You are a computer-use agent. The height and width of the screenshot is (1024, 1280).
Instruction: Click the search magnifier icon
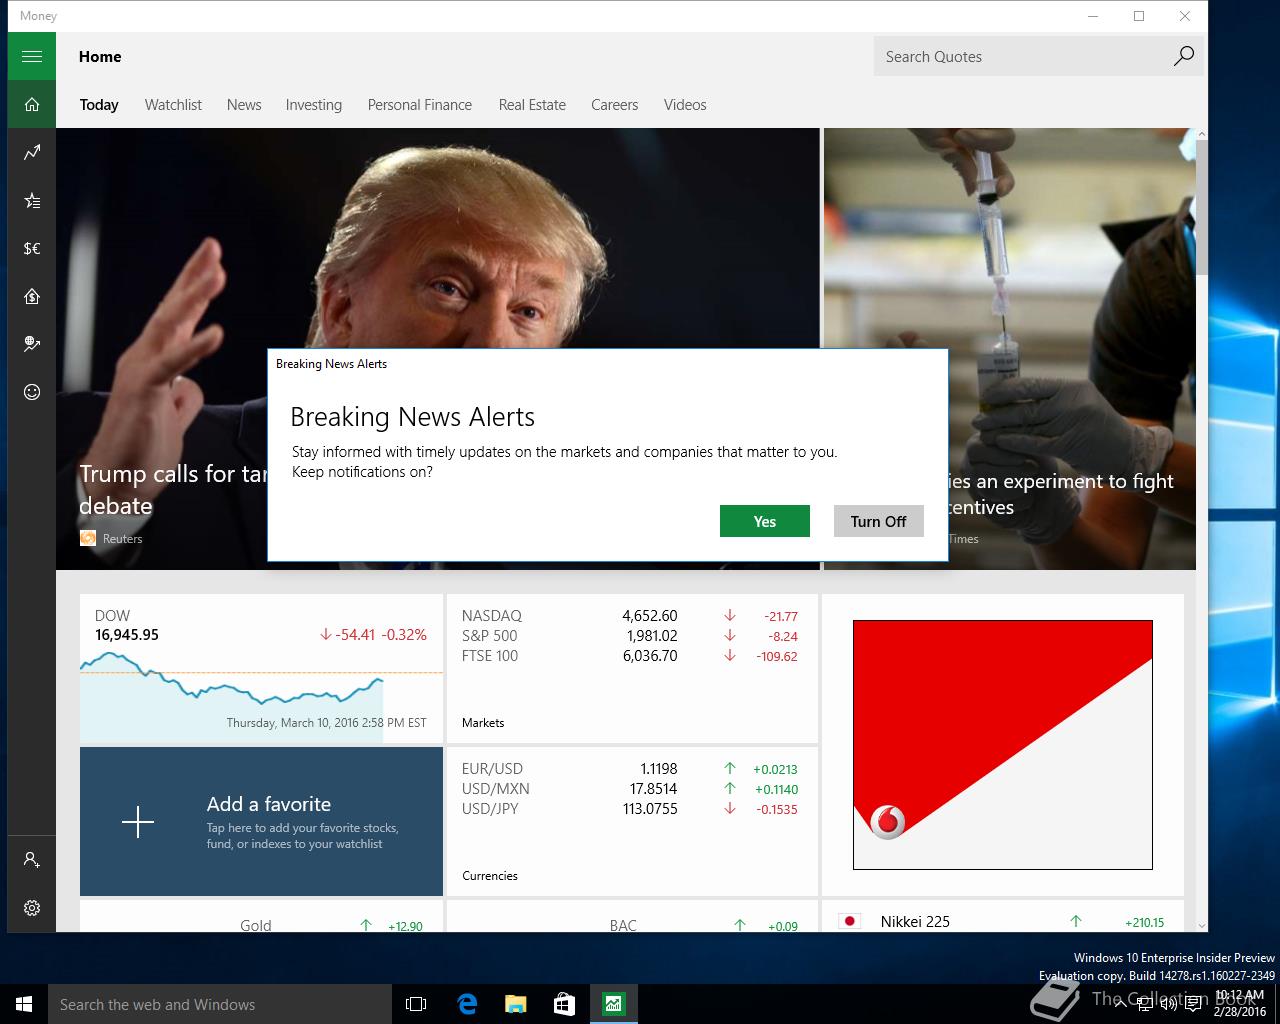[x=1183, y=56]
